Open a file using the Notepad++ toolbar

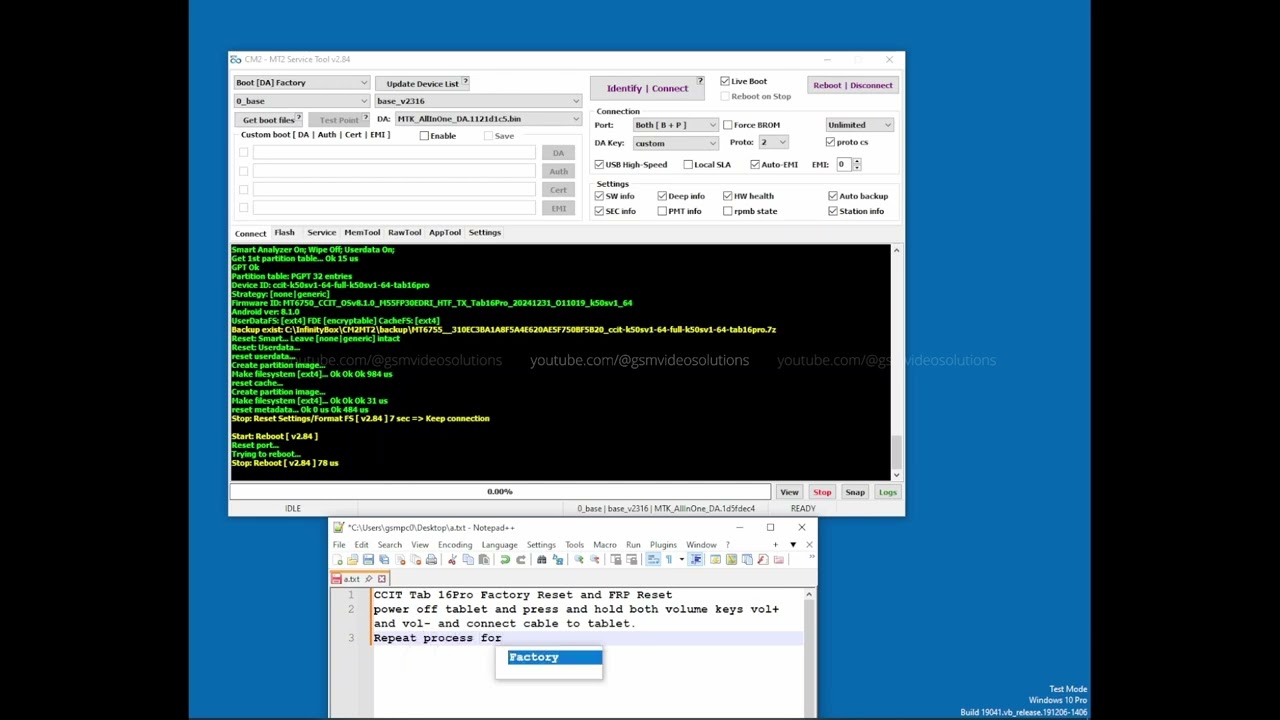[353, 559]
